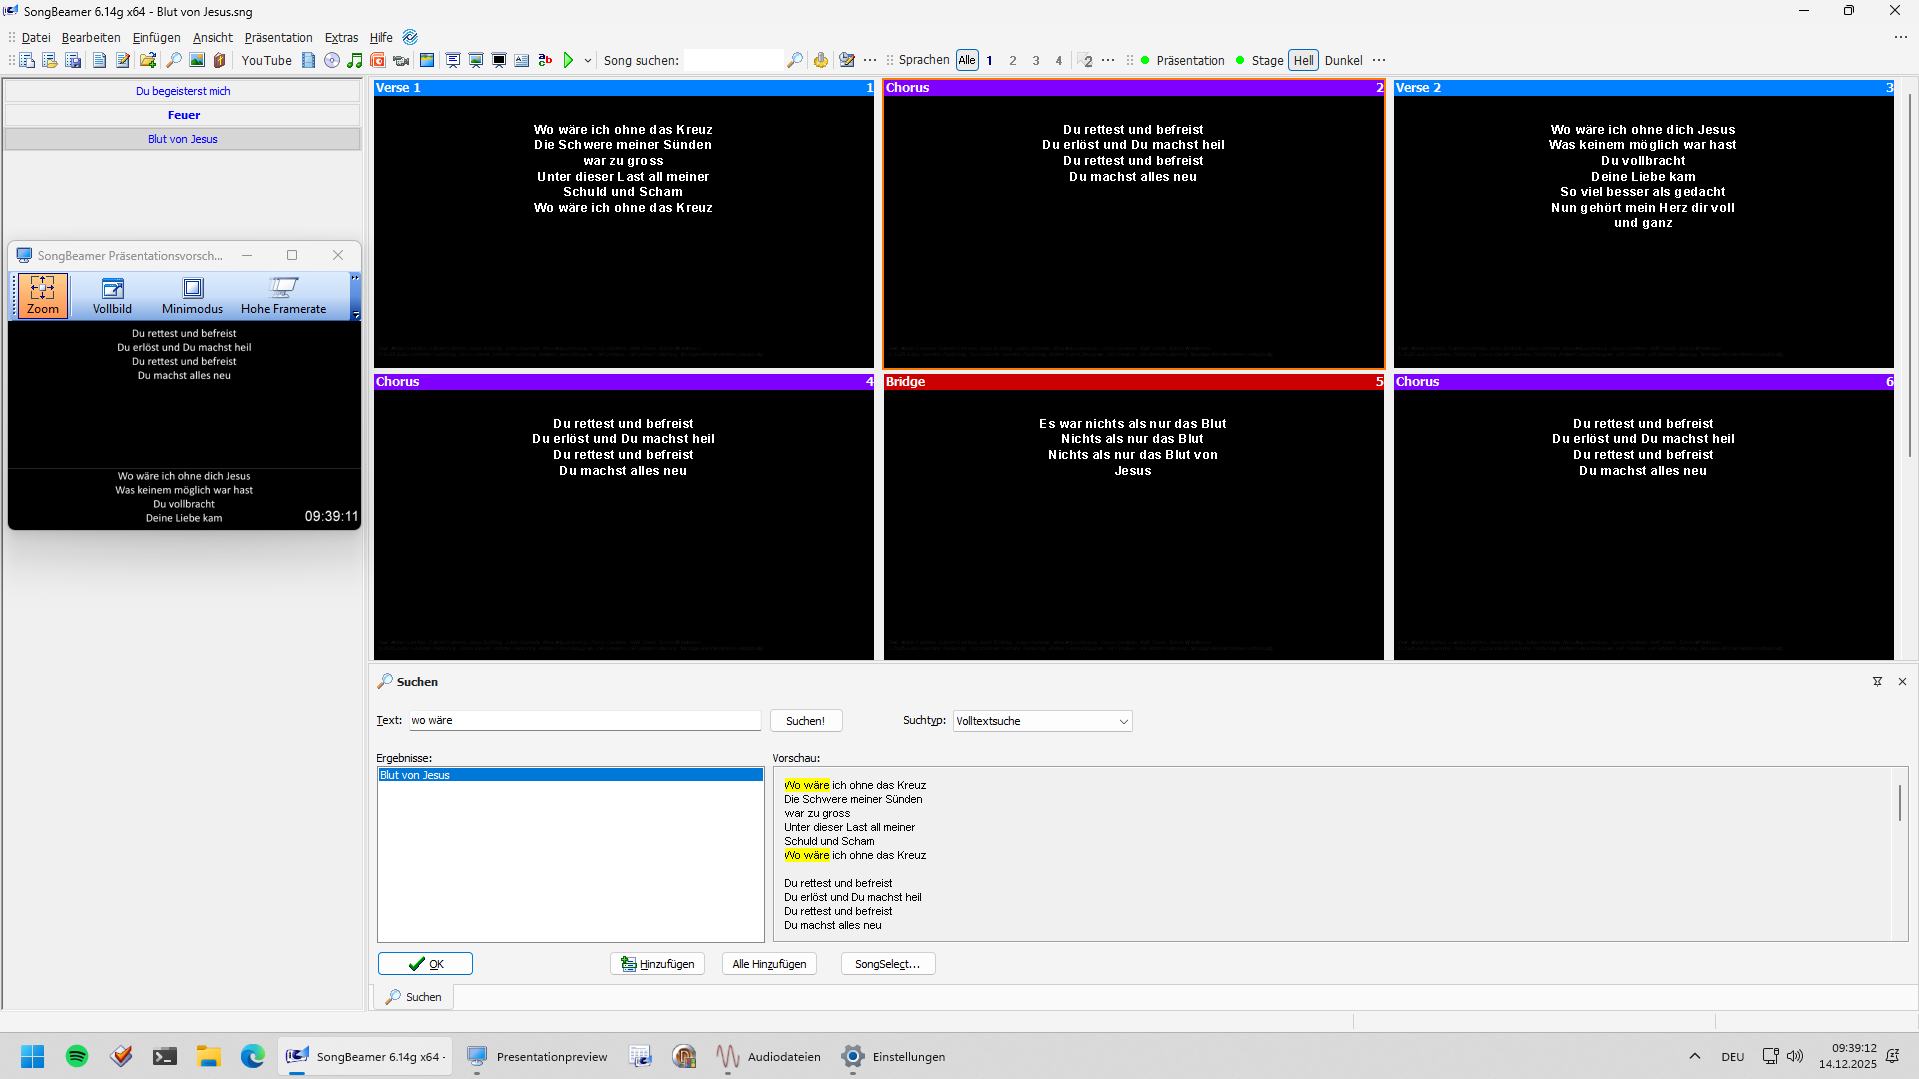The height and width of the screenshot is (1079, 1919).
Task: Select language 3 in Sprachen toolbar
Action: click(1036, 61)
